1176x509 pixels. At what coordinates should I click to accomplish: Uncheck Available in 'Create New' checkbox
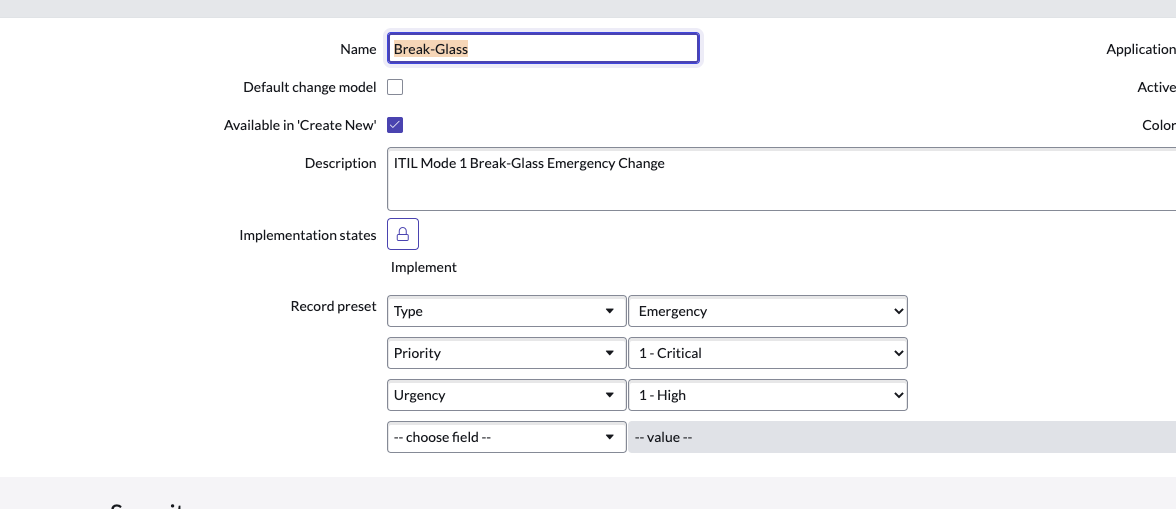[x=395, y=125]
